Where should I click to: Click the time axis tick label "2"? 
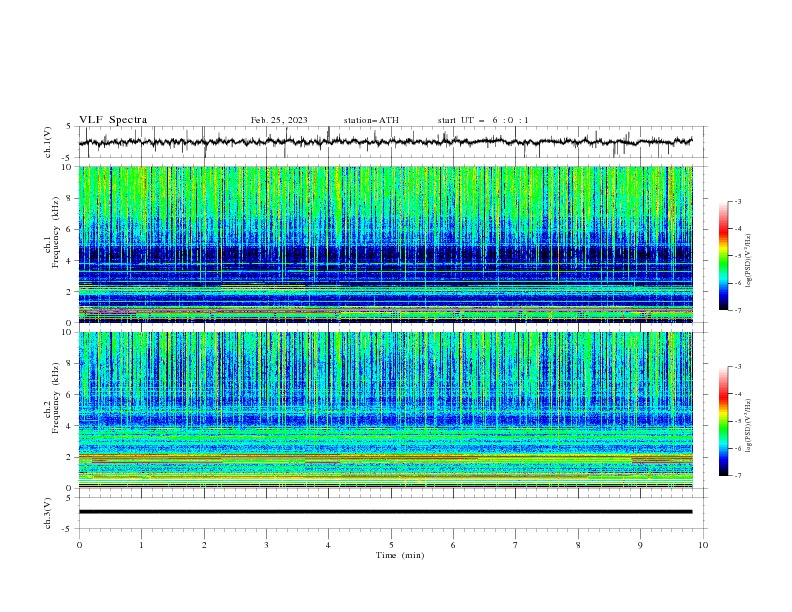204,545
